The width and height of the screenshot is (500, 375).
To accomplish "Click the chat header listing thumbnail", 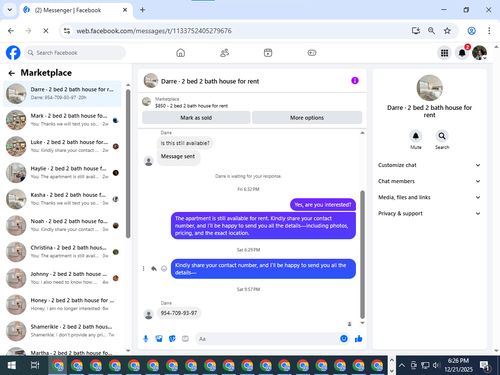I will click(151, 81).
